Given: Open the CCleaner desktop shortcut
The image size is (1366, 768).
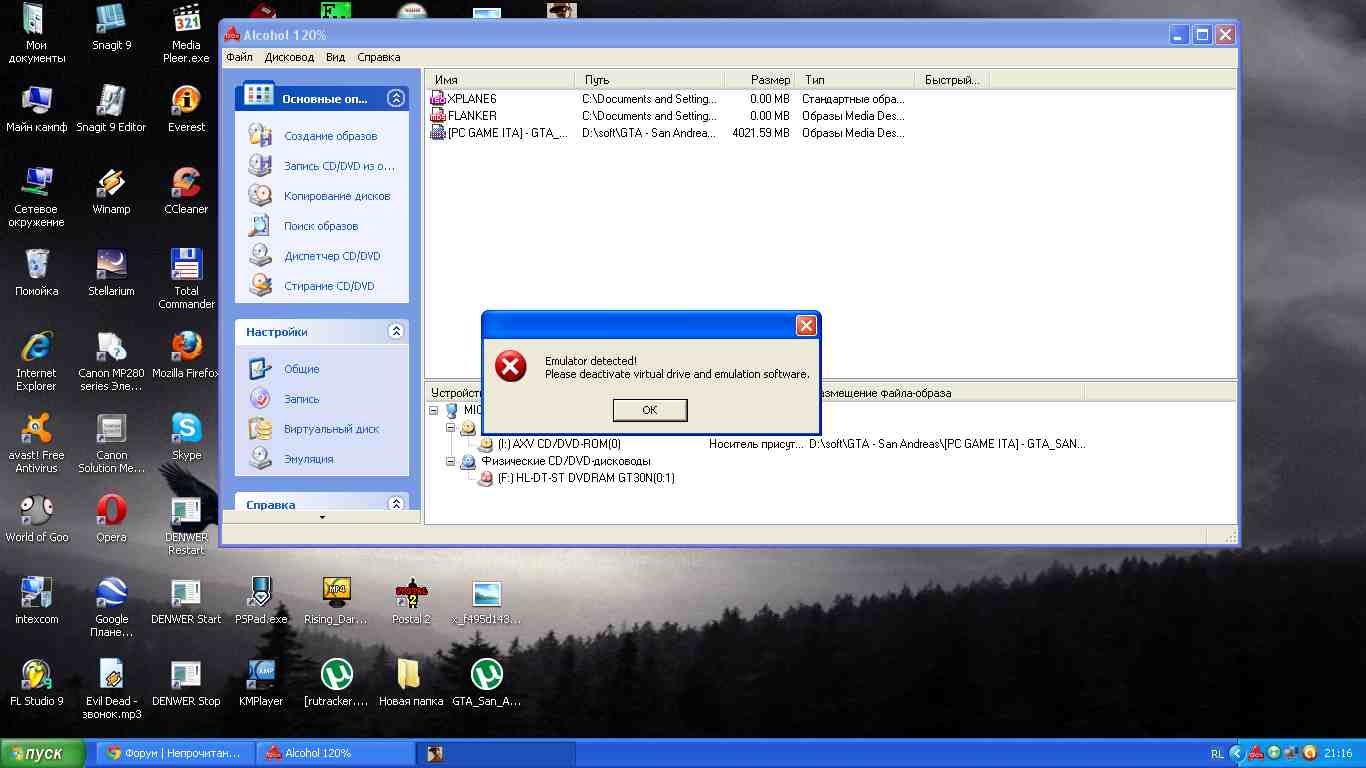Looking at the screenshot, I should tap(186, 192).
